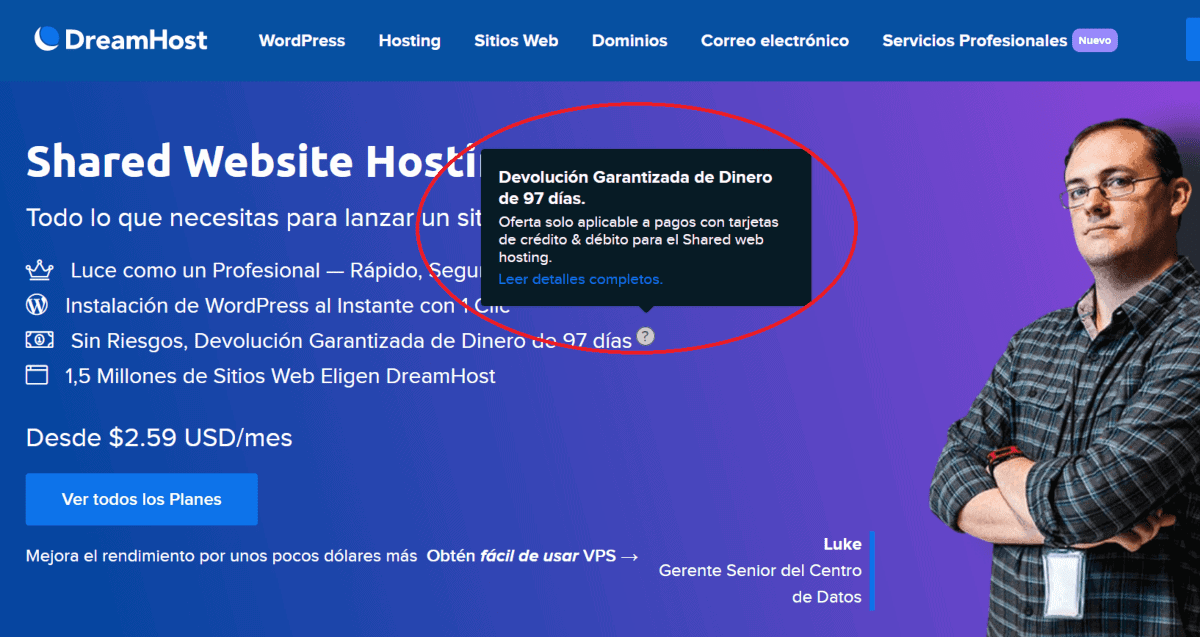This screenshot has width=1200, height=637.
Task: Click the crown icon beside Luce como un Profesional
Action: pos(38,270)
